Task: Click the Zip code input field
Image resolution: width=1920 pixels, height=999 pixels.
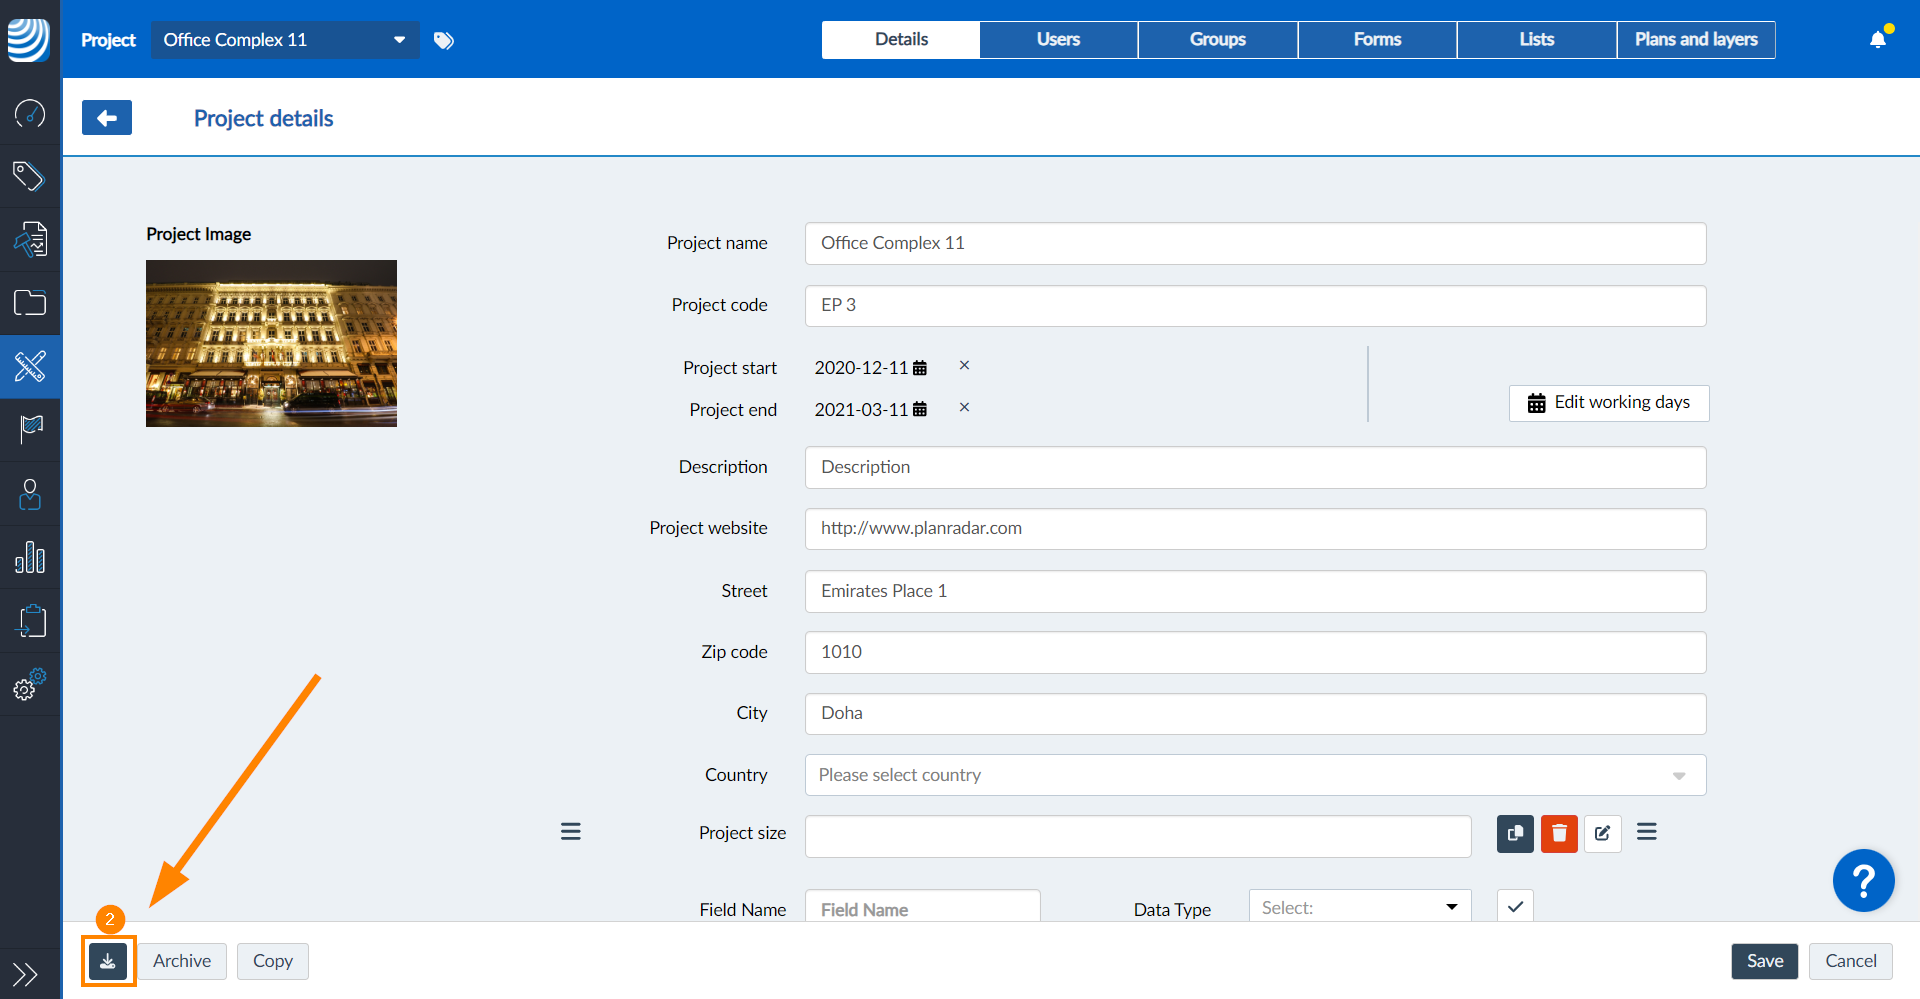Action: point(1255,652)
